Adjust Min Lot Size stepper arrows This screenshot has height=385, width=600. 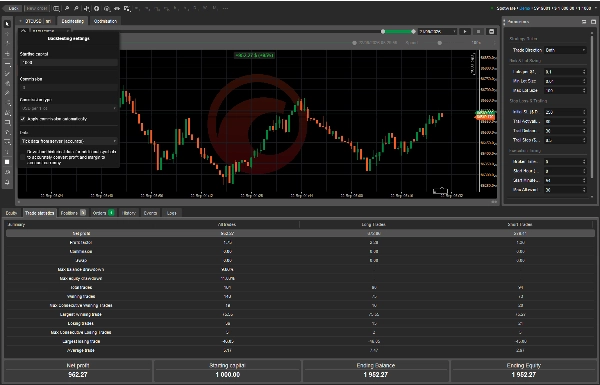point(584,81)
